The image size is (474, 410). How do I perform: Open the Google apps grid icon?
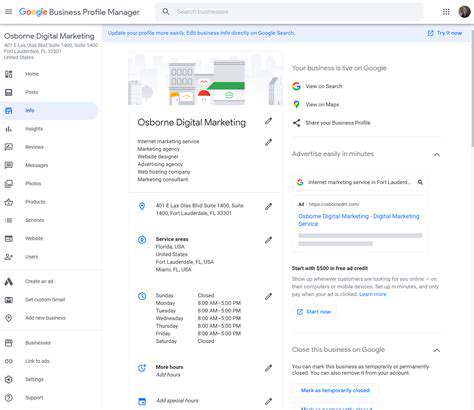[446, 12]
